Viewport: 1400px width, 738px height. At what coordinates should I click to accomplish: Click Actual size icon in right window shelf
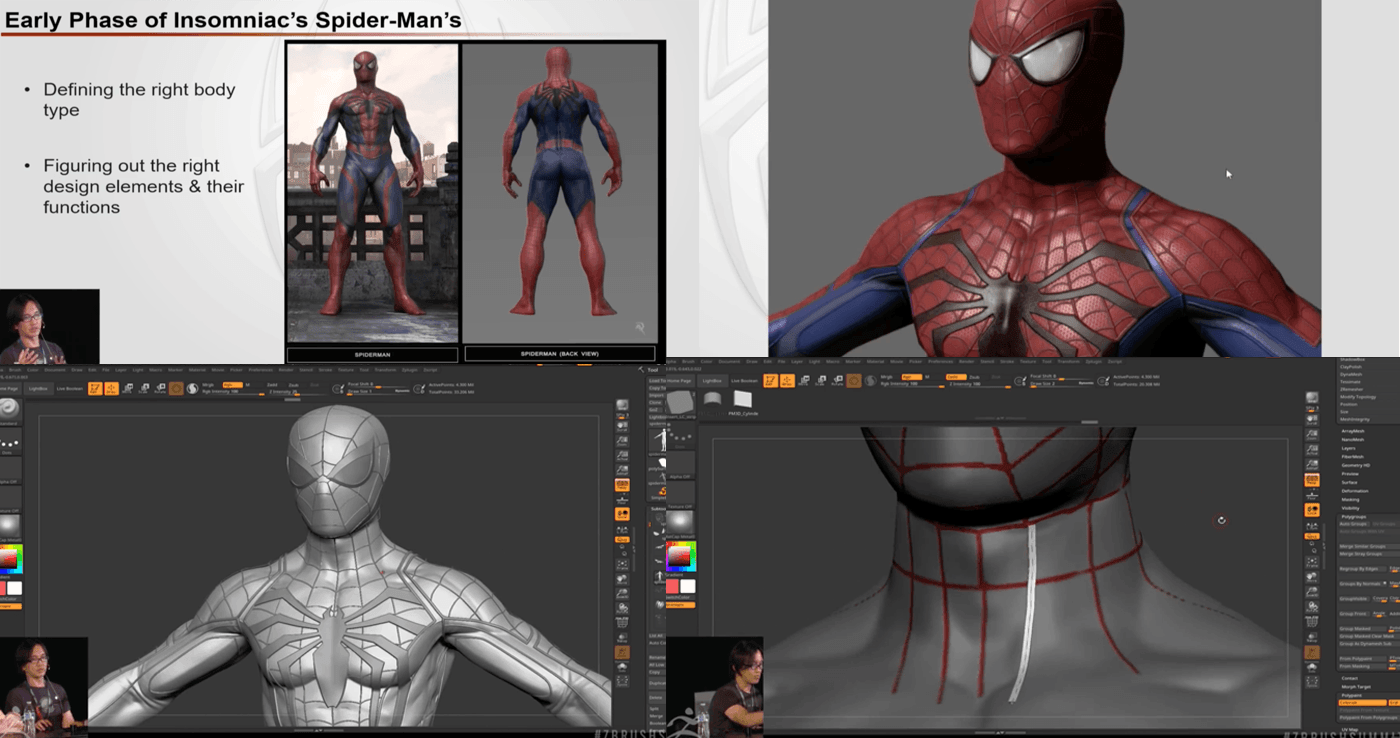[x=1312, y=449]
